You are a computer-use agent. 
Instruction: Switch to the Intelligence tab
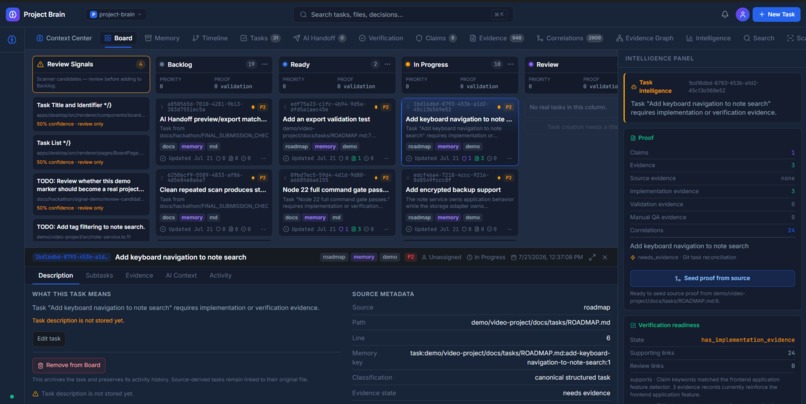click(x=708, y=38)
